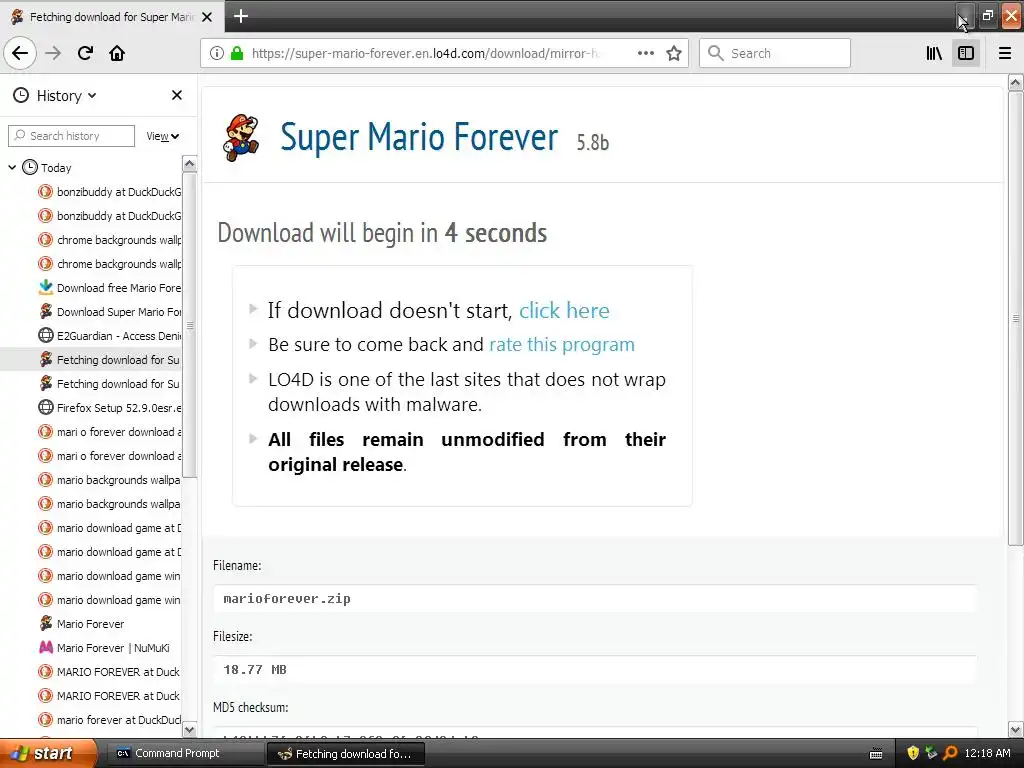Show site information icon in address bar
Viewport: 1024px width, 768px height.
coord(217,53)
